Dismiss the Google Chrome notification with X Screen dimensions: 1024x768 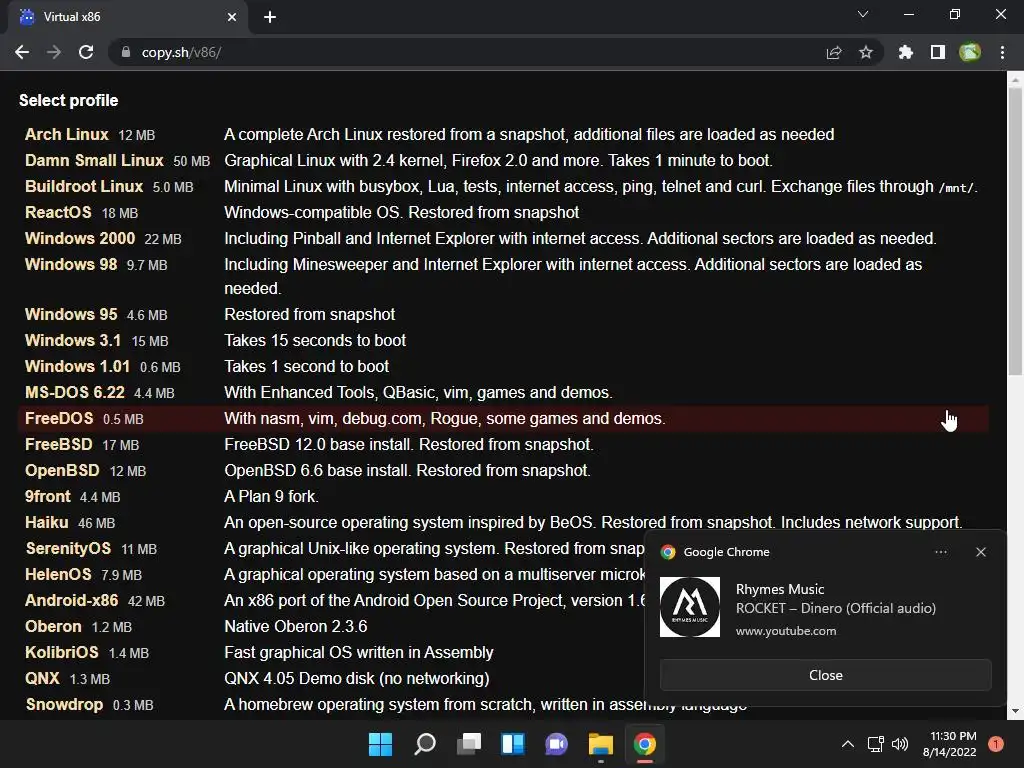(980, 552)
